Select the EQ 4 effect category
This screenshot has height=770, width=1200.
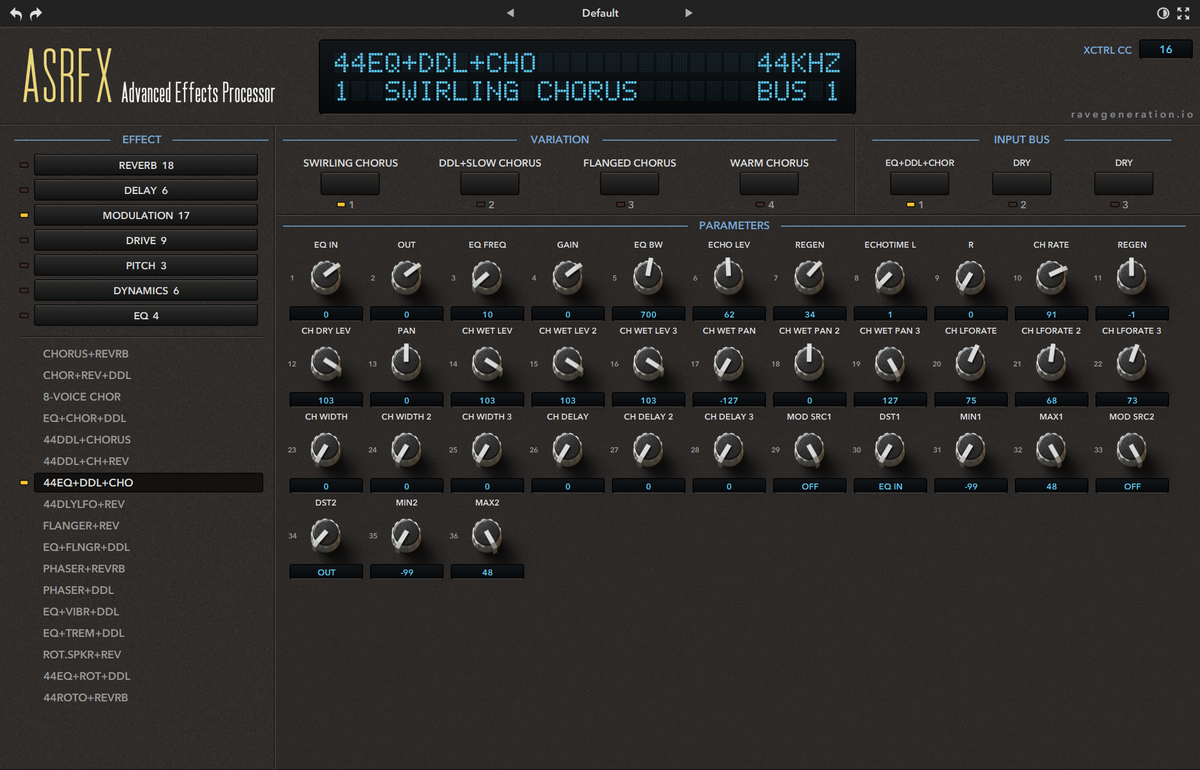coord(146,315)
